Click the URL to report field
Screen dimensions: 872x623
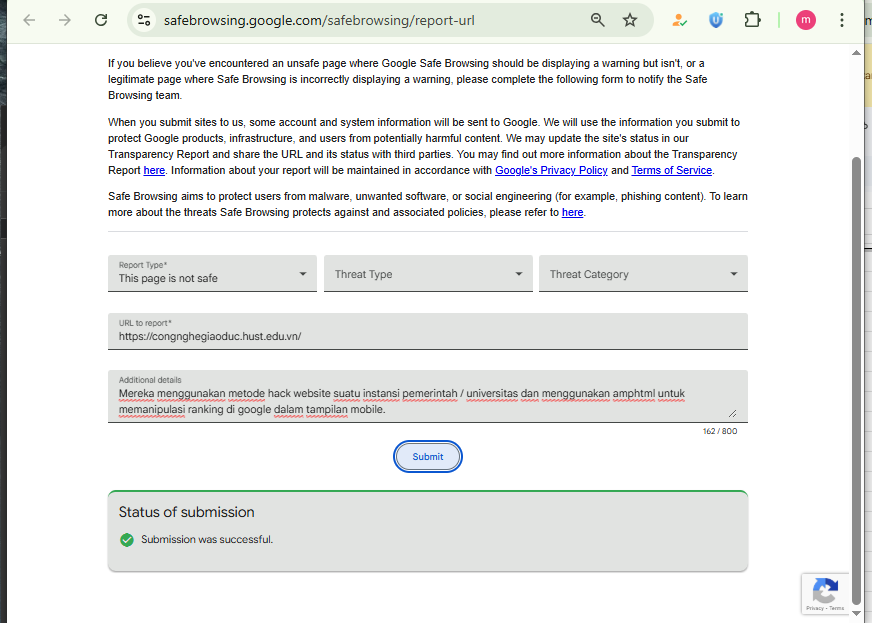click(428, 332)
